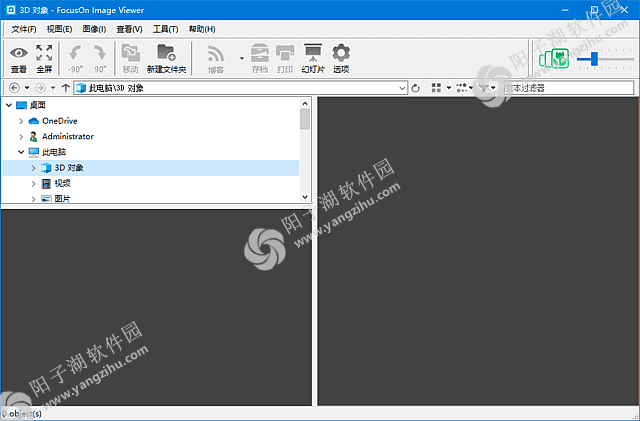Click the 打印 print icon
This screenshot has height=421, width=640.
coord(285,53)
